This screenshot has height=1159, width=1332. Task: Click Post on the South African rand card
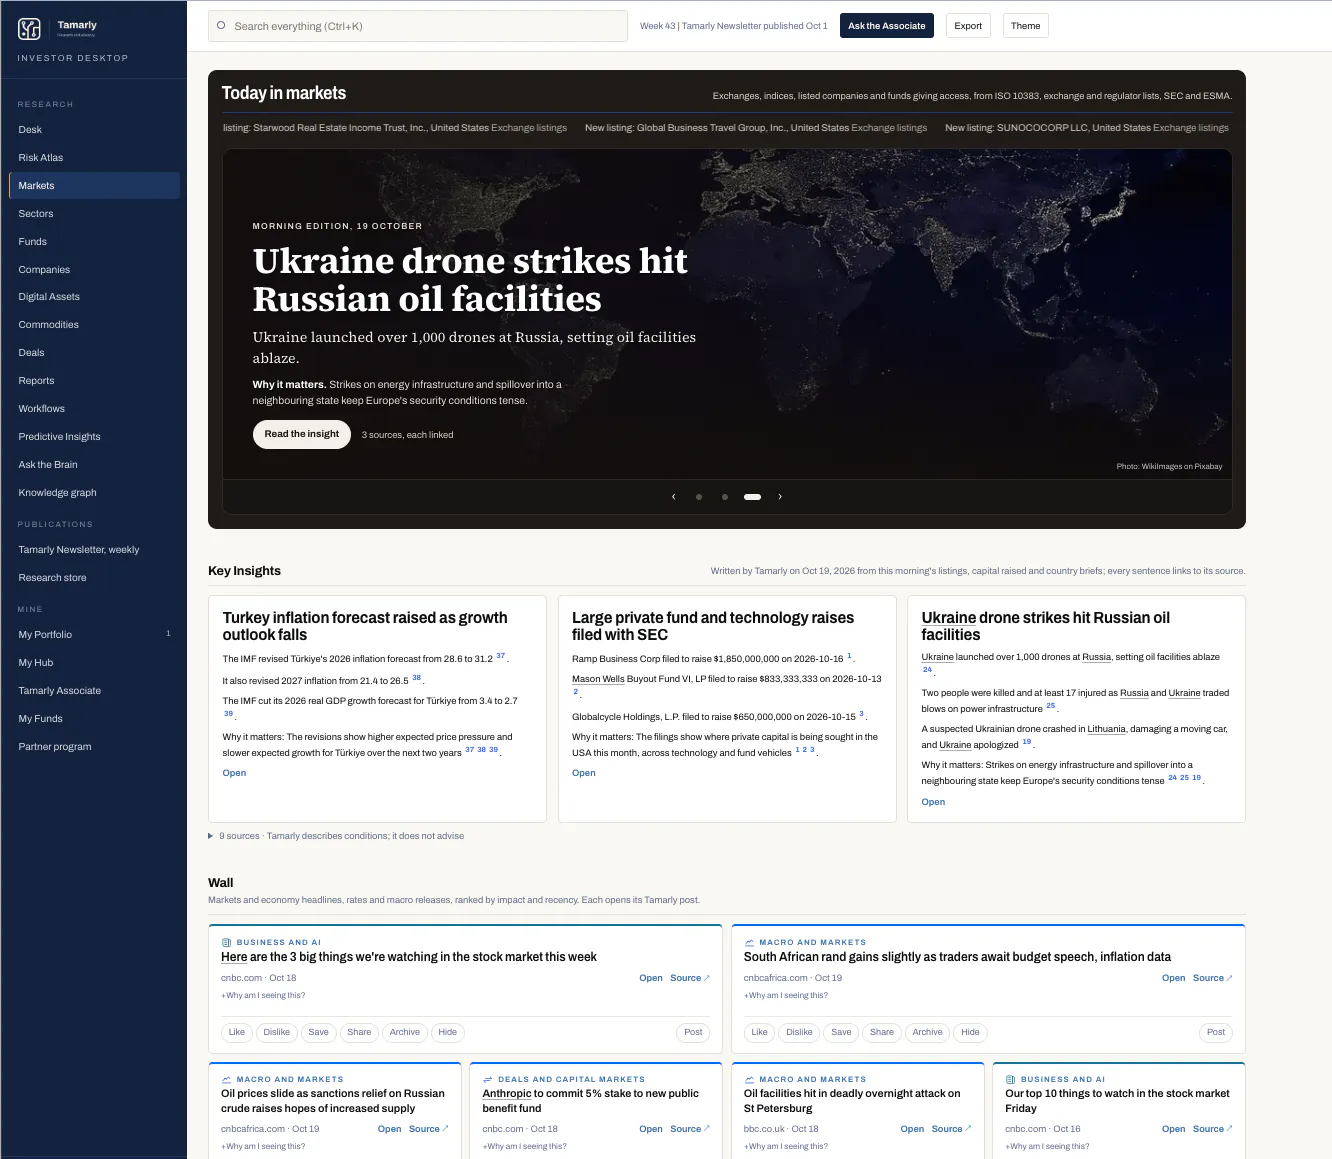point(1216,1032)
